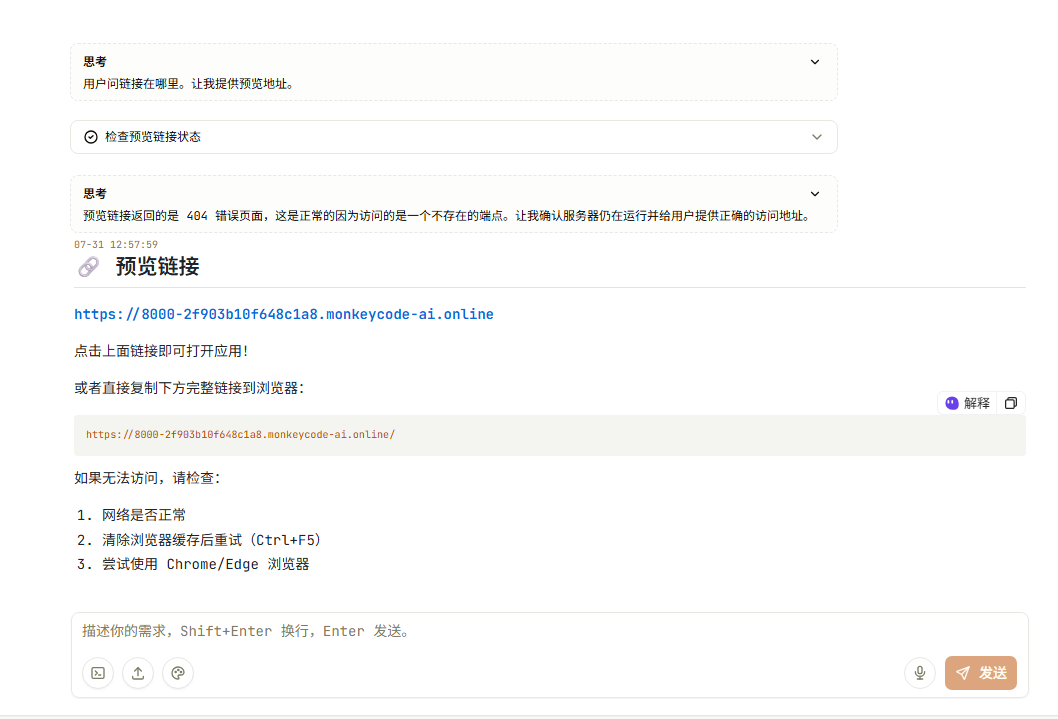
Task: Click the 检查预览链接状态 step label
Action: [152, 137]
